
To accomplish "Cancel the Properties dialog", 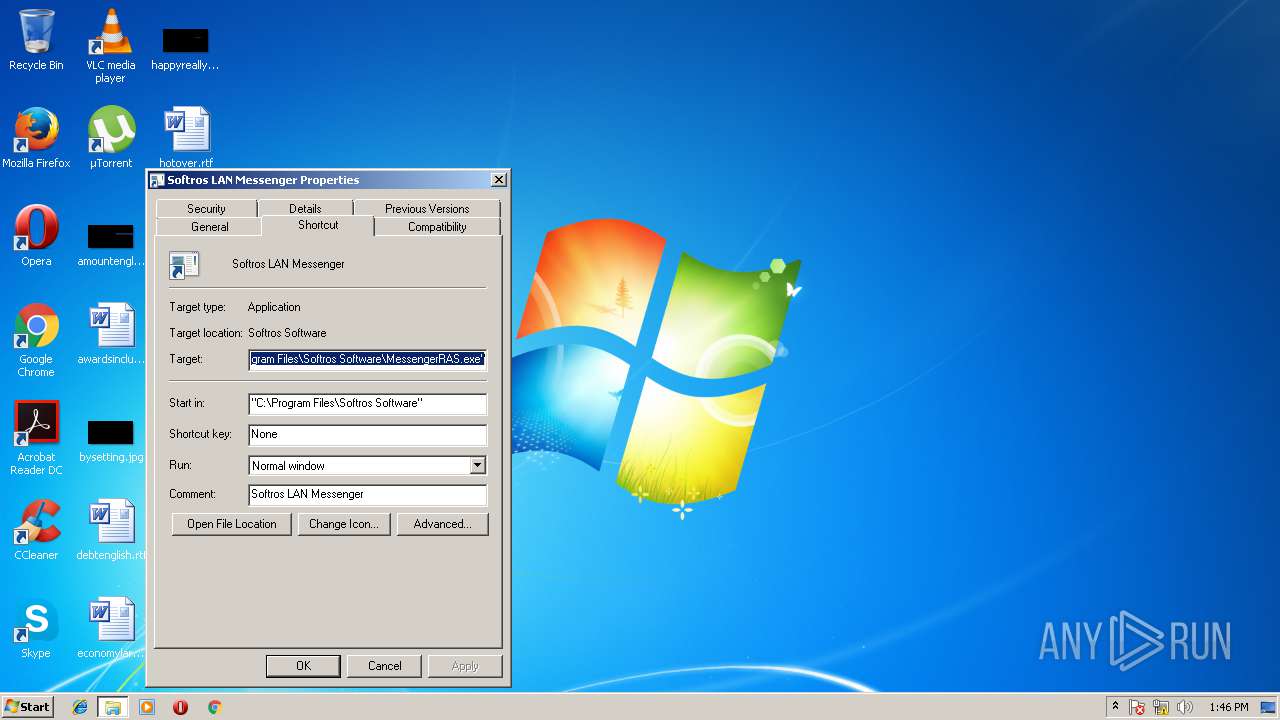I will pyautogui.click(x=385, y=666).
